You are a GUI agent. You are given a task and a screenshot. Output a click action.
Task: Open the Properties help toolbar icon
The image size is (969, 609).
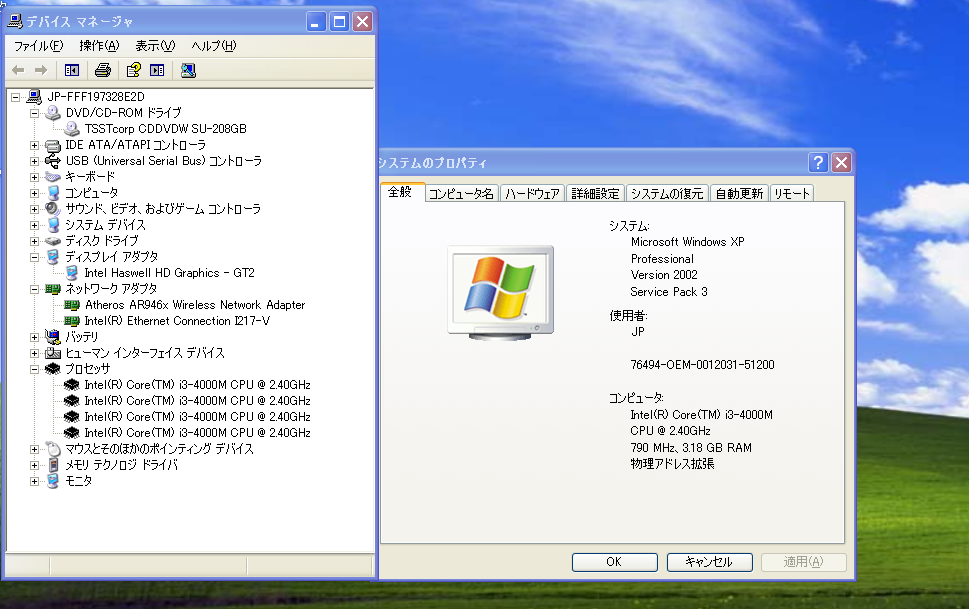pos(133,70)
